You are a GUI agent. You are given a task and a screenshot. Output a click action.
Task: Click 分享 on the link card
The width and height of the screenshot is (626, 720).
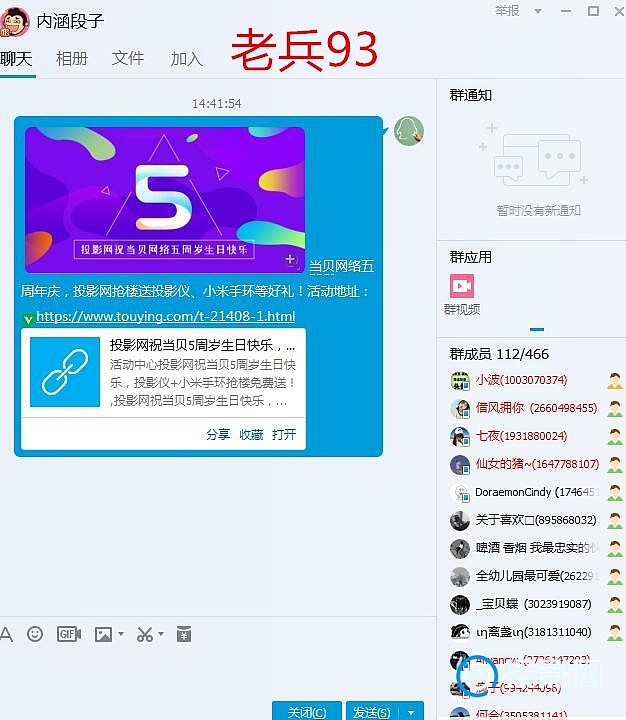218,434
